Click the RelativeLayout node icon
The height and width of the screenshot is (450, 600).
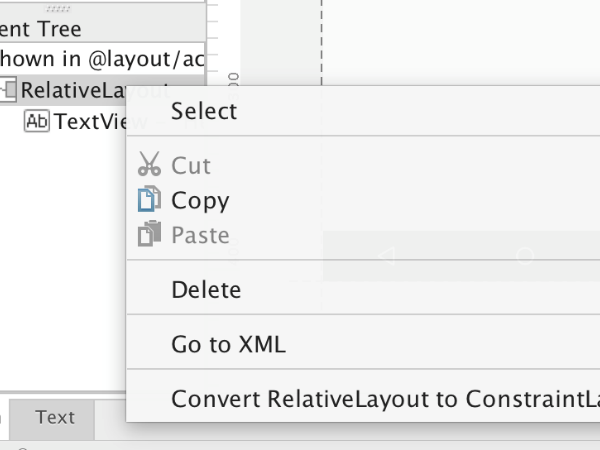[8, 90]
